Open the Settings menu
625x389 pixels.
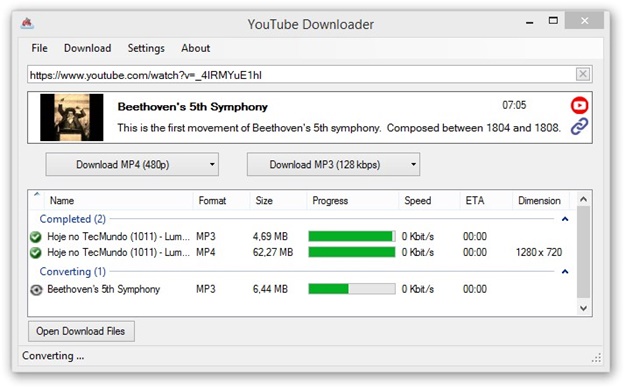pyautogui.click(x=146, y=48)
